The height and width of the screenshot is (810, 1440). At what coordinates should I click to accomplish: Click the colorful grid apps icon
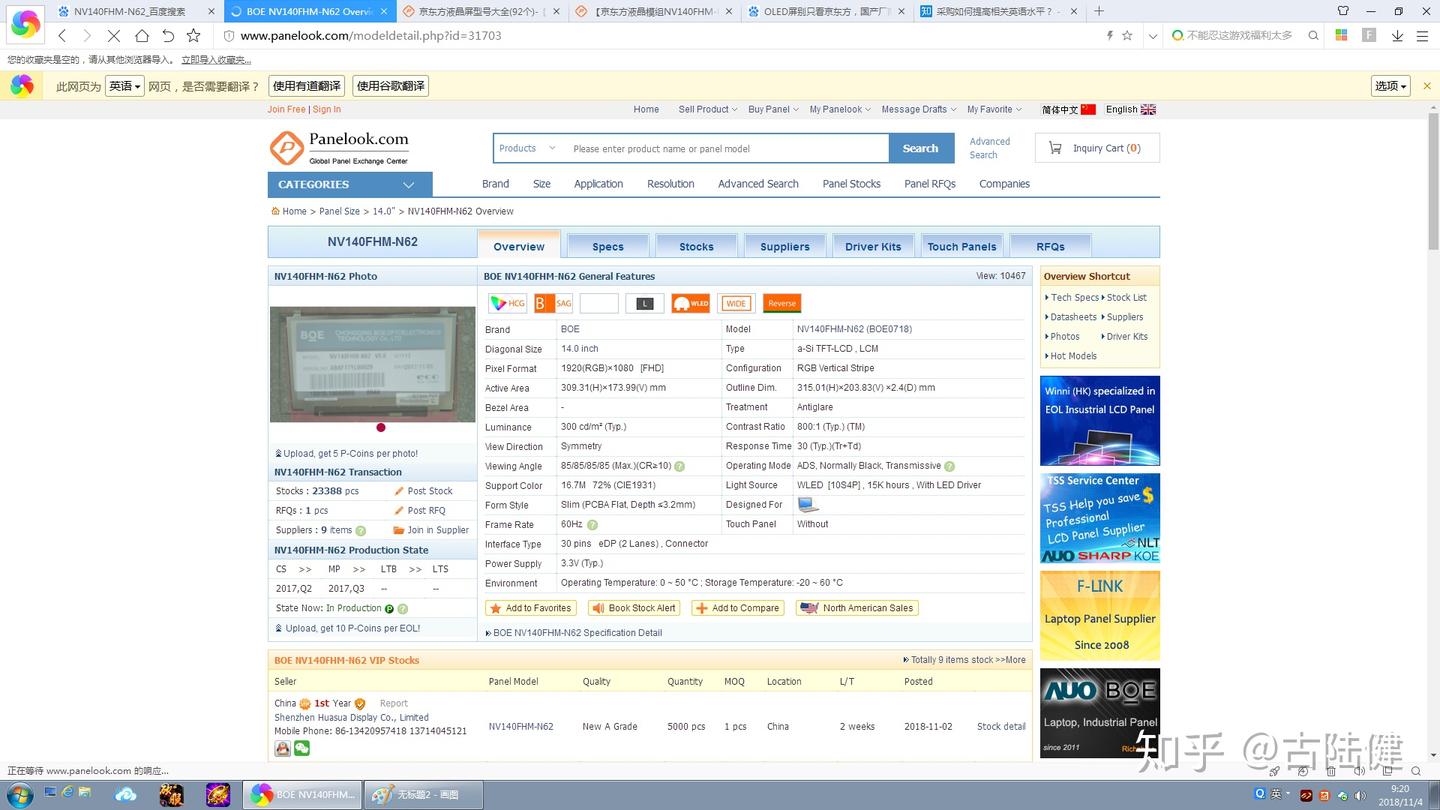pos(1342,35)
